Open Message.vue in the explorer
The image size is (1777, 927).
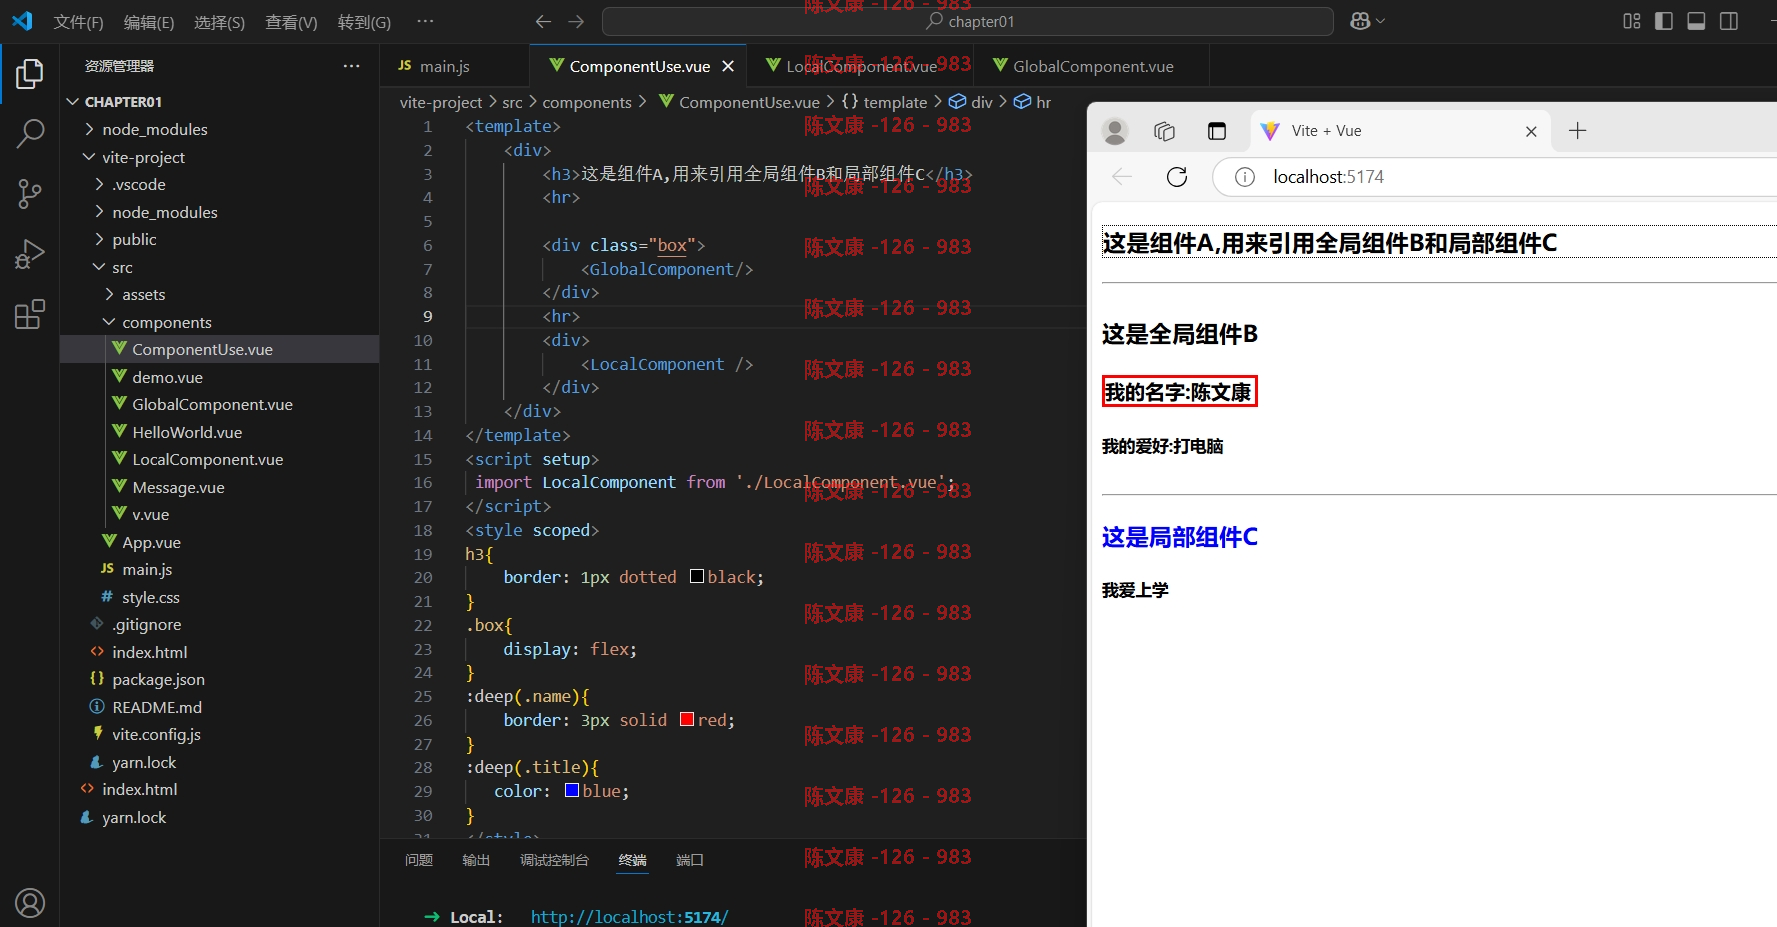click(x=219, y=487)
